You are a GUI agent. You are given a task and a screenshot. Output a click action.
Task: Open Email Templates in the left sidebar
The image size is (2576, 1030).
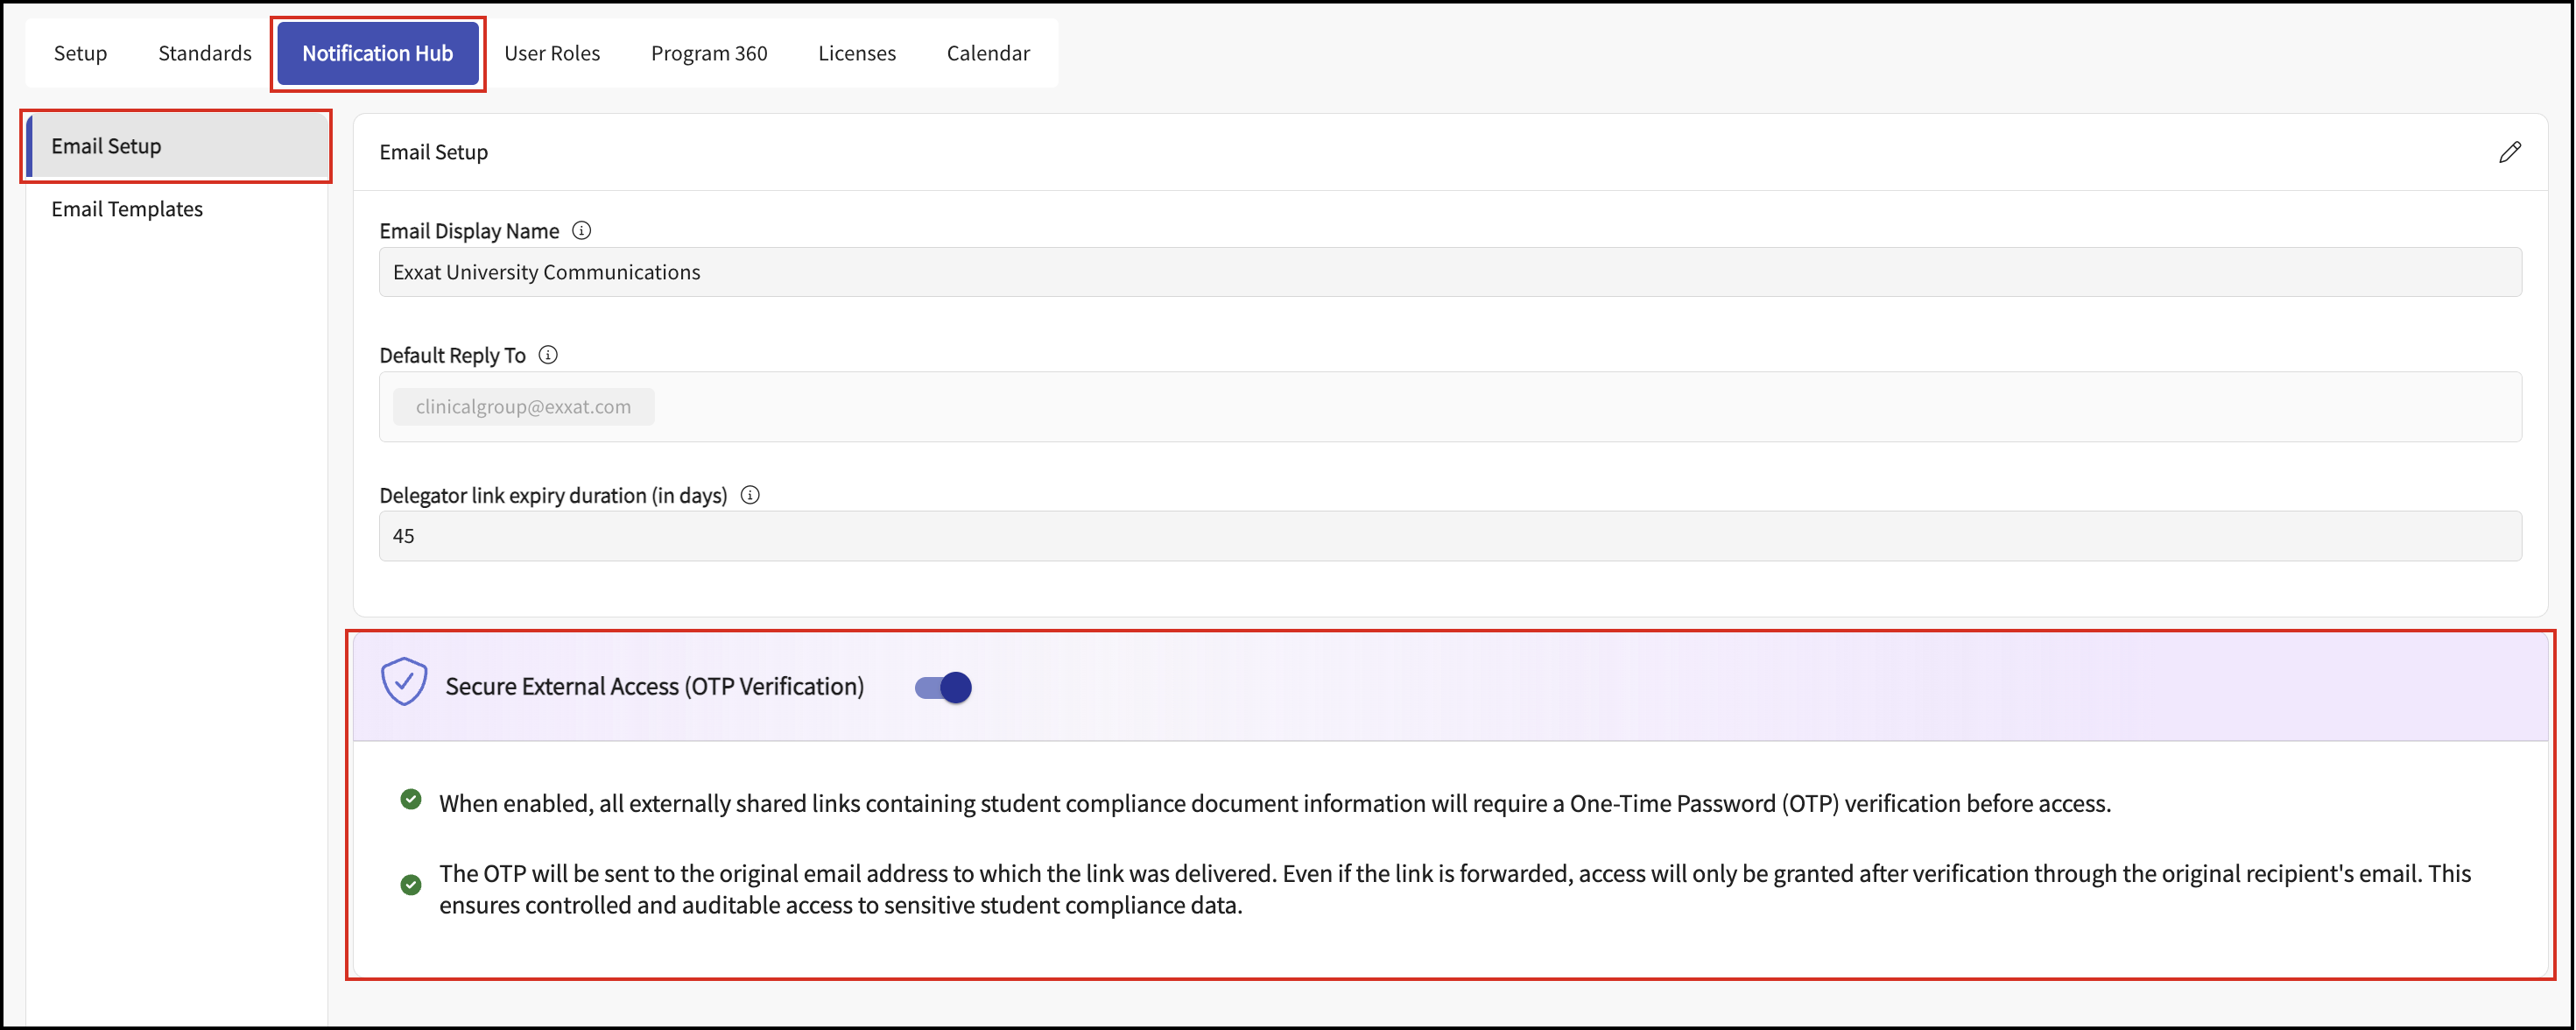[127, 209]
